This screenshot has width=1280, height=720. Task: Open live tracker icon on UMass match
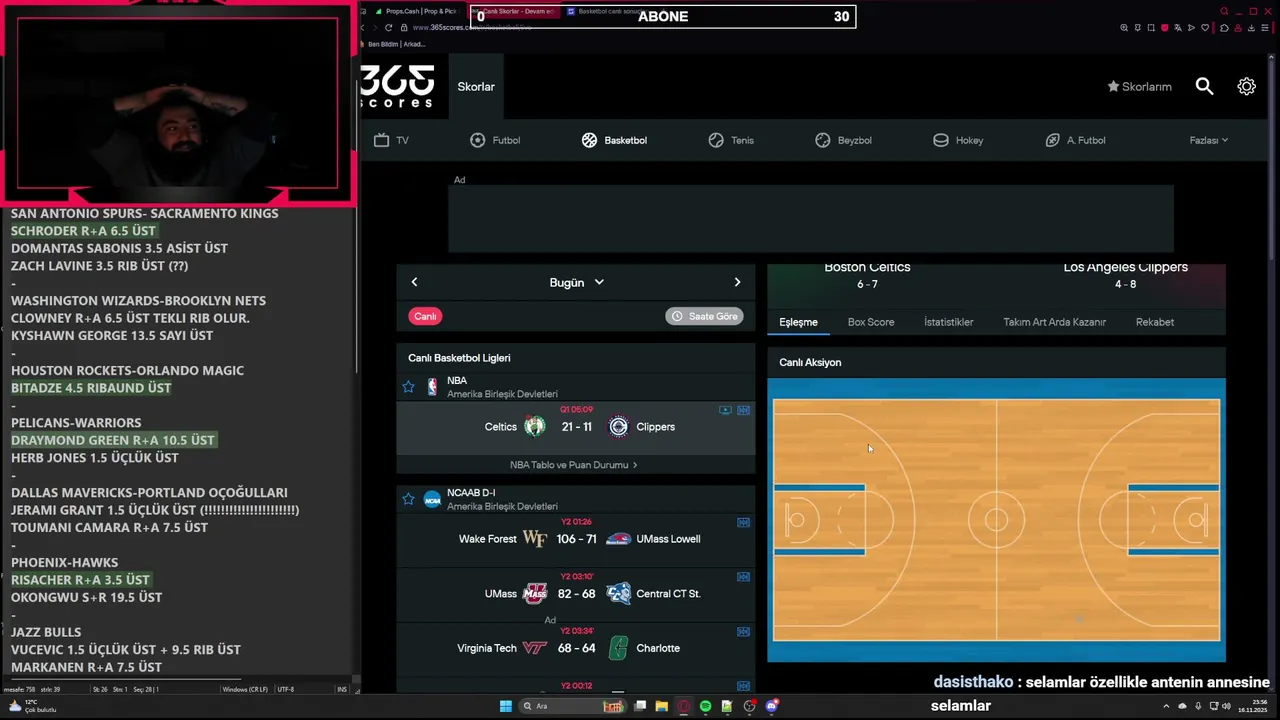743,576
